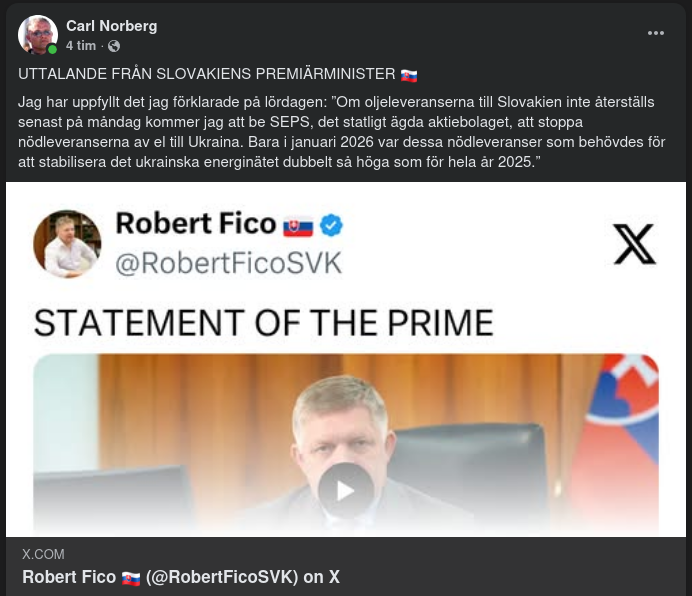Click the public globe audience icon

click(x=113, y=46)
